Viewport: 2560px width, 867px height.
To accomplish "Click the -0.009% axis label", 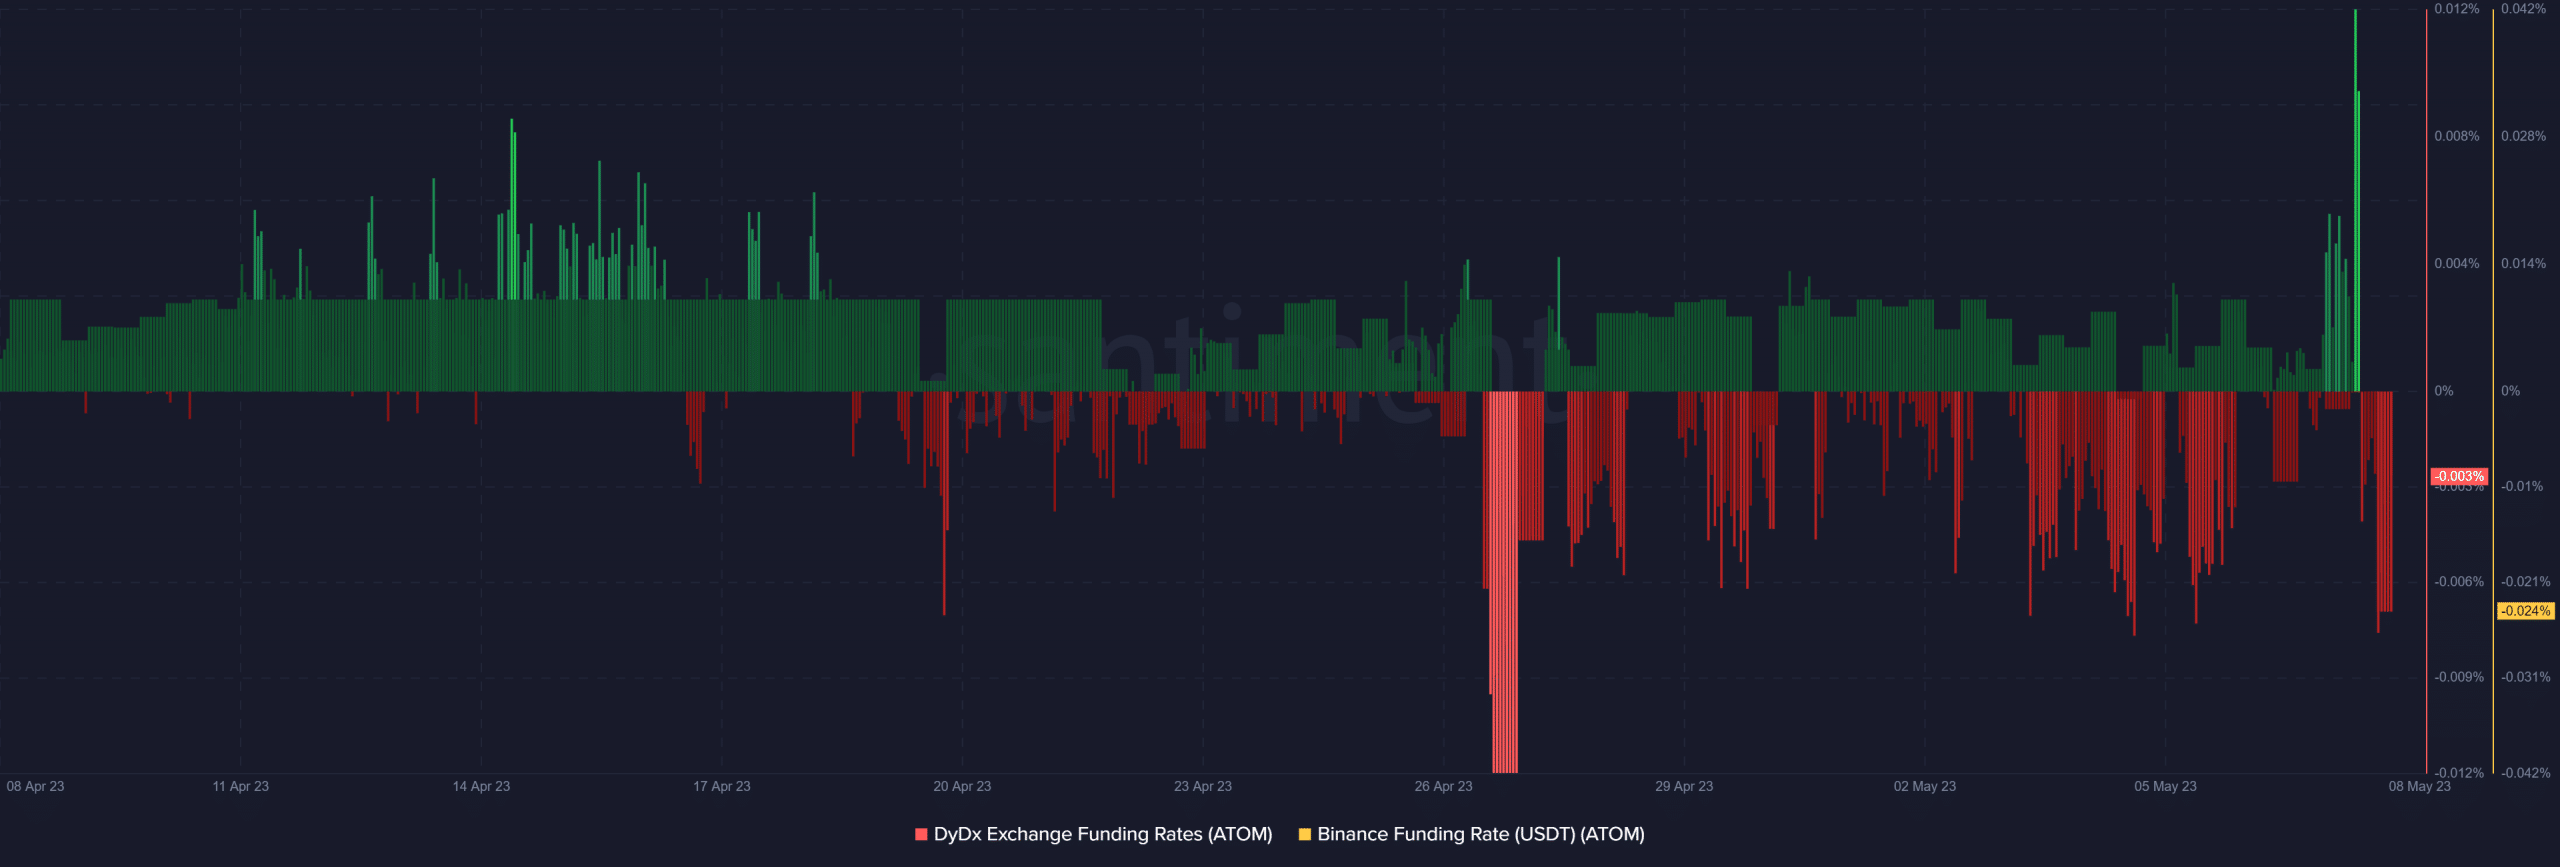I will [x=2459, y=677].
